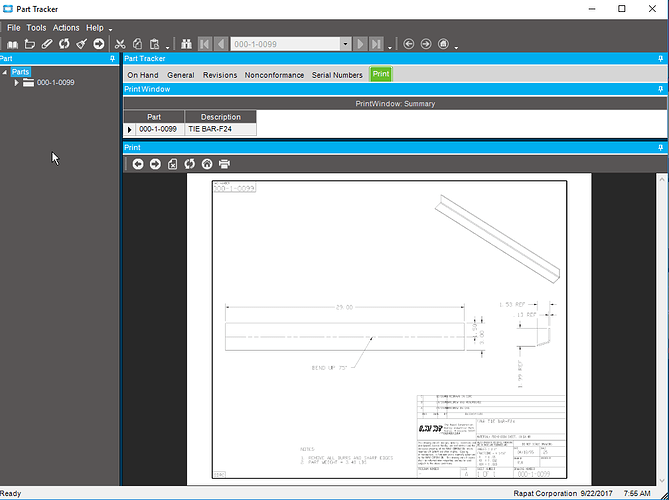
Task: Open the Serial Numbers tab
Action: (337, 75)
